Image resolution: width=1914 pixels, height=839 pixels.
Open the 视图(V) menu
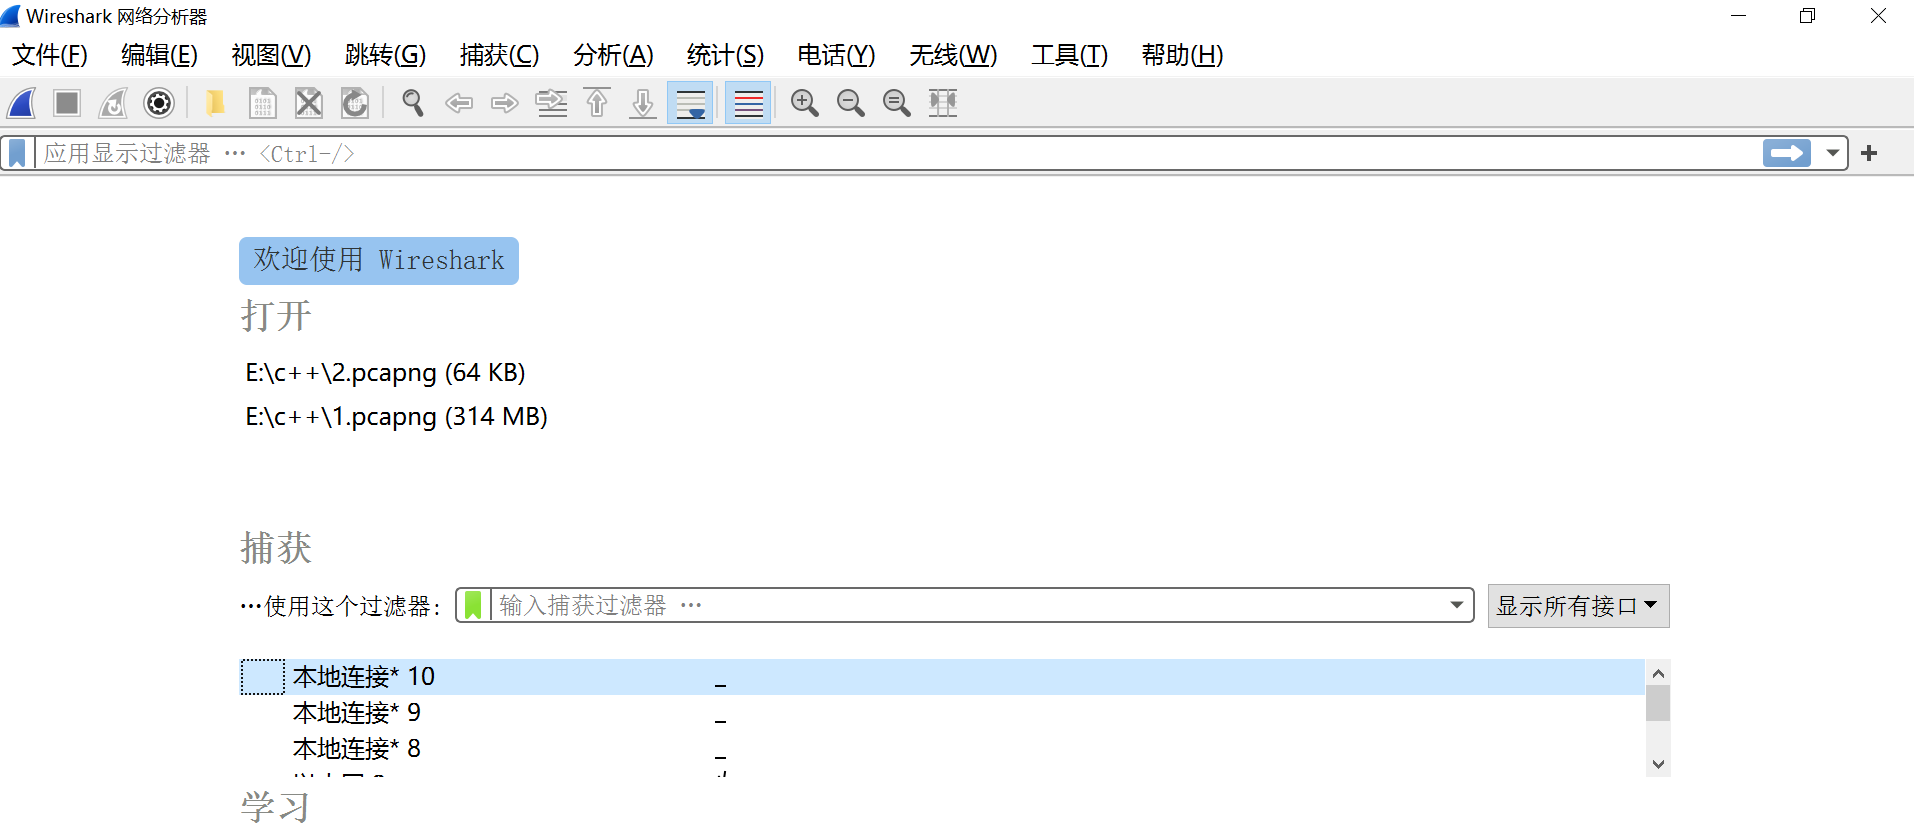271,55
